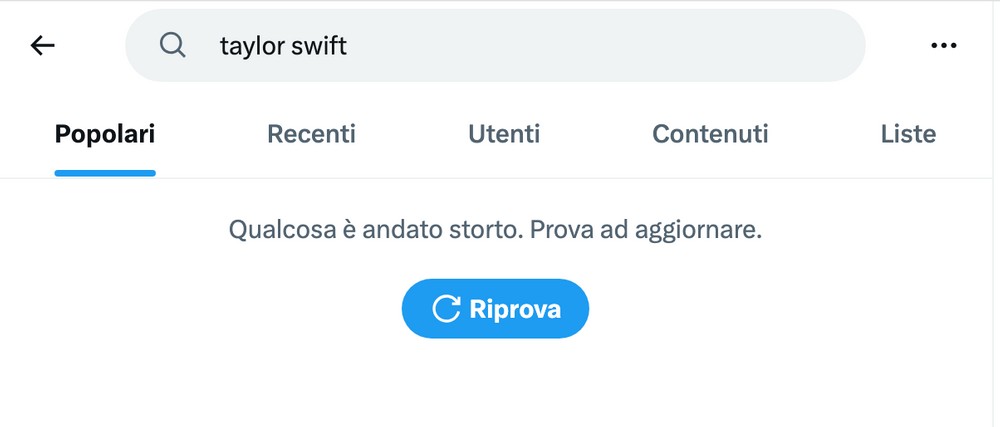The width and height of the screenshot is (1000, 427).
Task: Click the "Qualcosa è andato storto" error text
Action: tap(375, 231)
